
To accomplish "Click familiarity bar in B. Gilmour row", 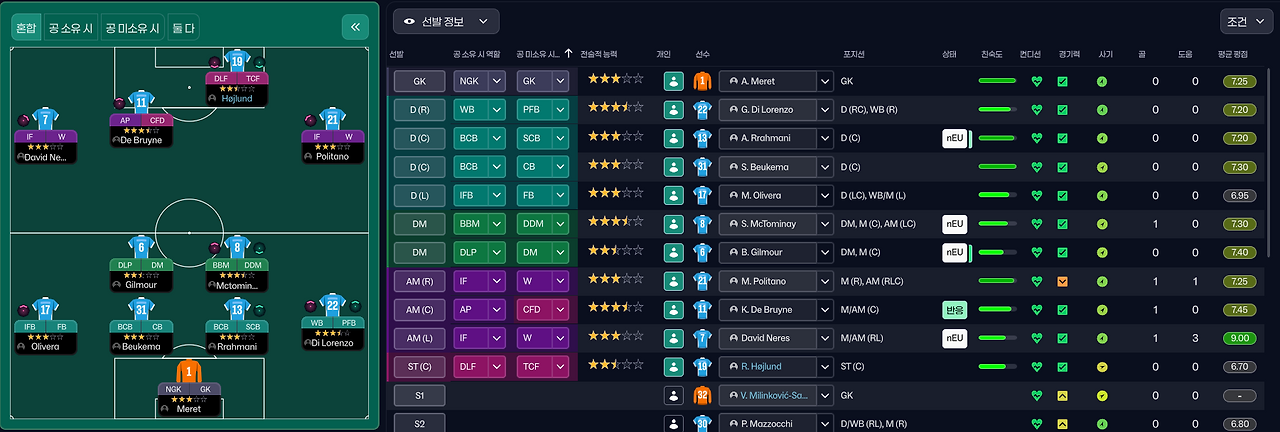I will [997, 253].
